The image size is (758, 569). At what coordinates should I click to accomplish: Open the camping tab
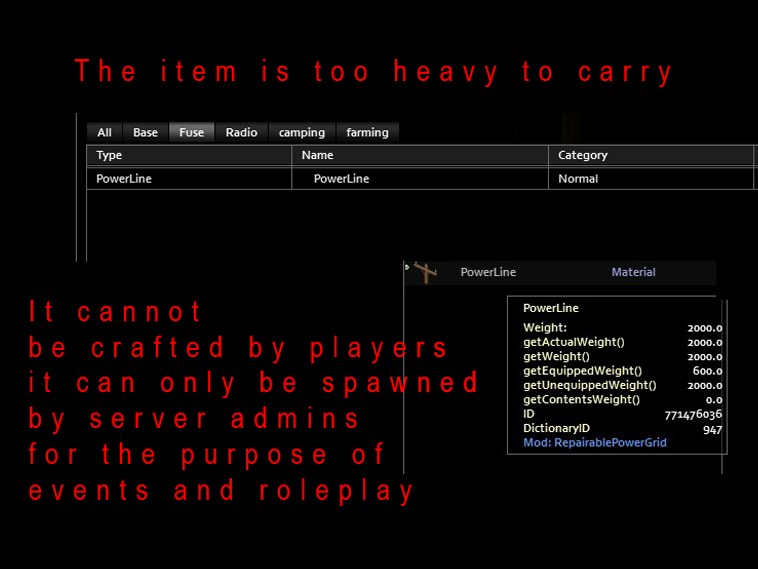pos(302,132)
